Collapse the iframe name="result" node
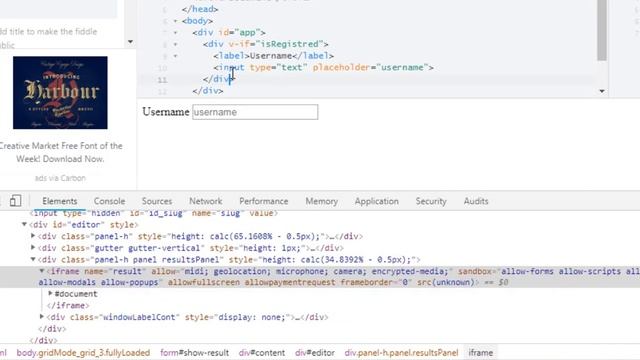The image size is (640, 360). pyautogui.click(x=42, y=271)
